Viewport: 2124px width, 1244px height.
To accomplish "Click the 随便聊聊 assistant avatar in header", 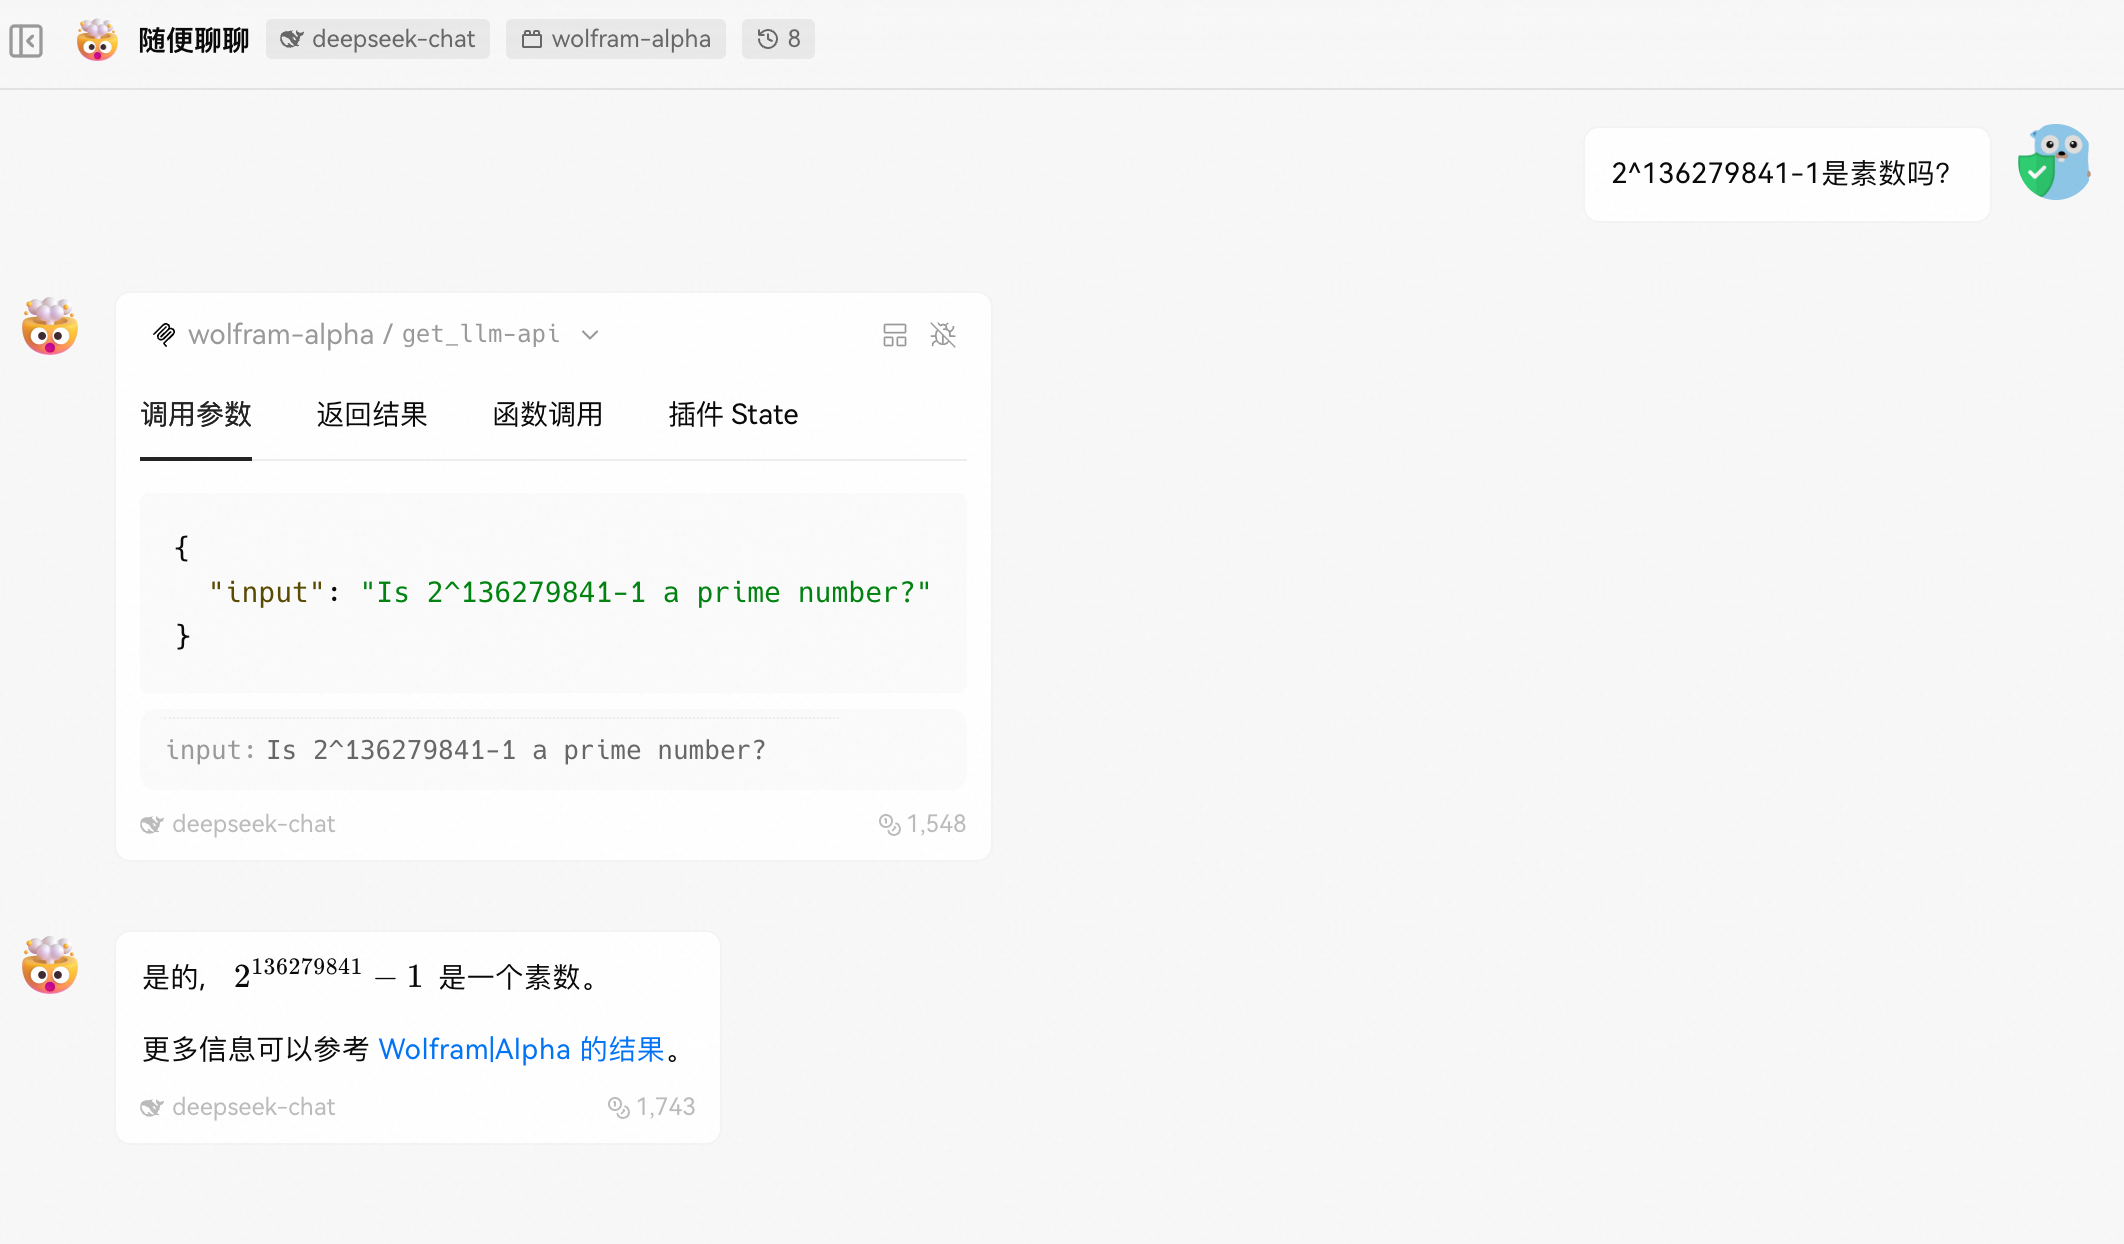I will pos(97,40).
